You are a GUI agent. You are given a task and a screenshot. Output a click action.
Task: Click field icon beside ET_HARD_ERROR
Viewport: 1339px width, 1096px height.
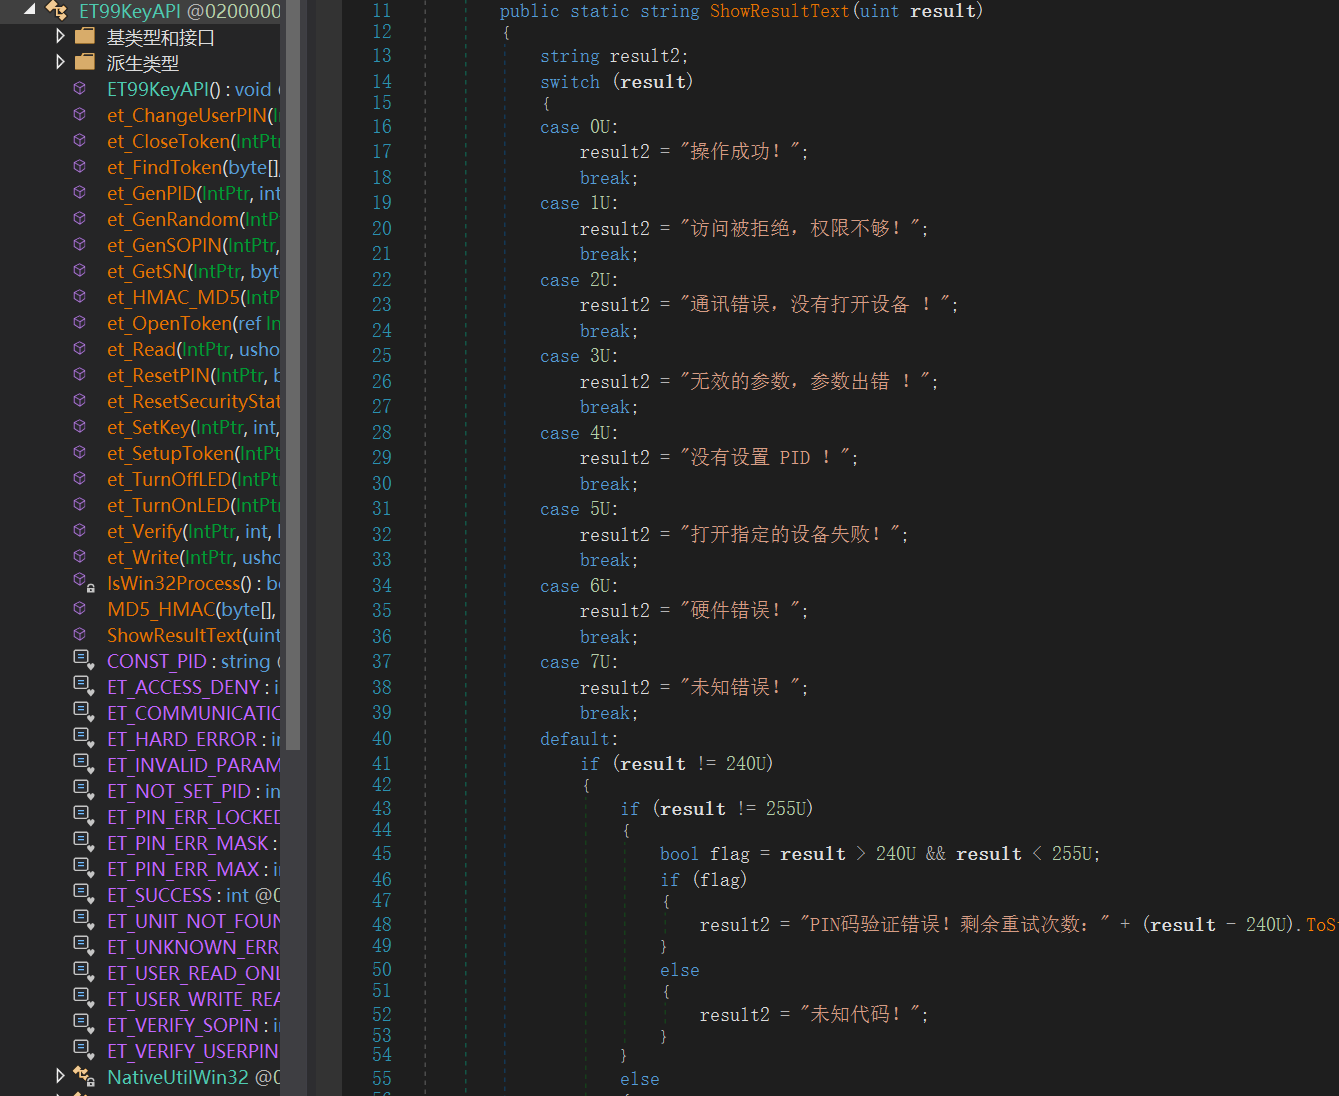tap(83, 738)
